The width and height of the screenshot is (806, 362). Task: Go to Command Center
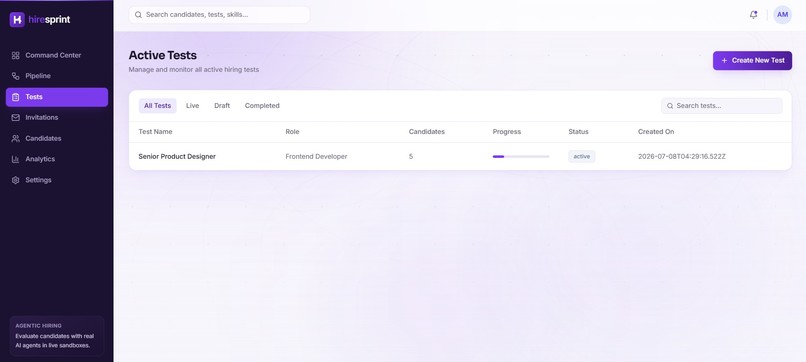(57, 55)
